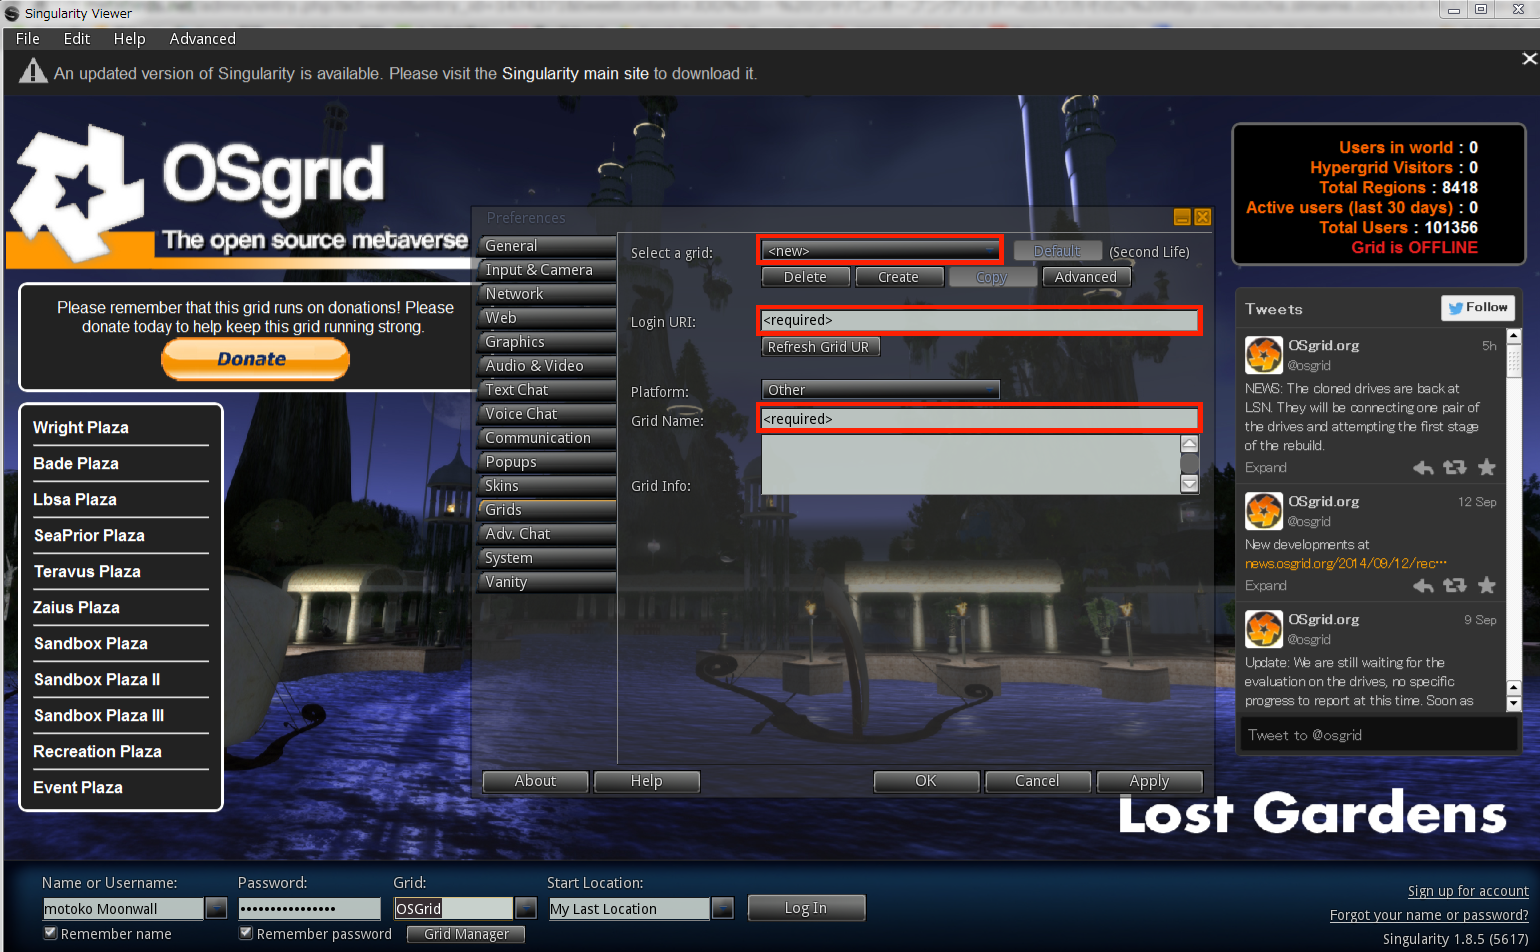Switch to the Voice Chat tab

pos(547,414)
